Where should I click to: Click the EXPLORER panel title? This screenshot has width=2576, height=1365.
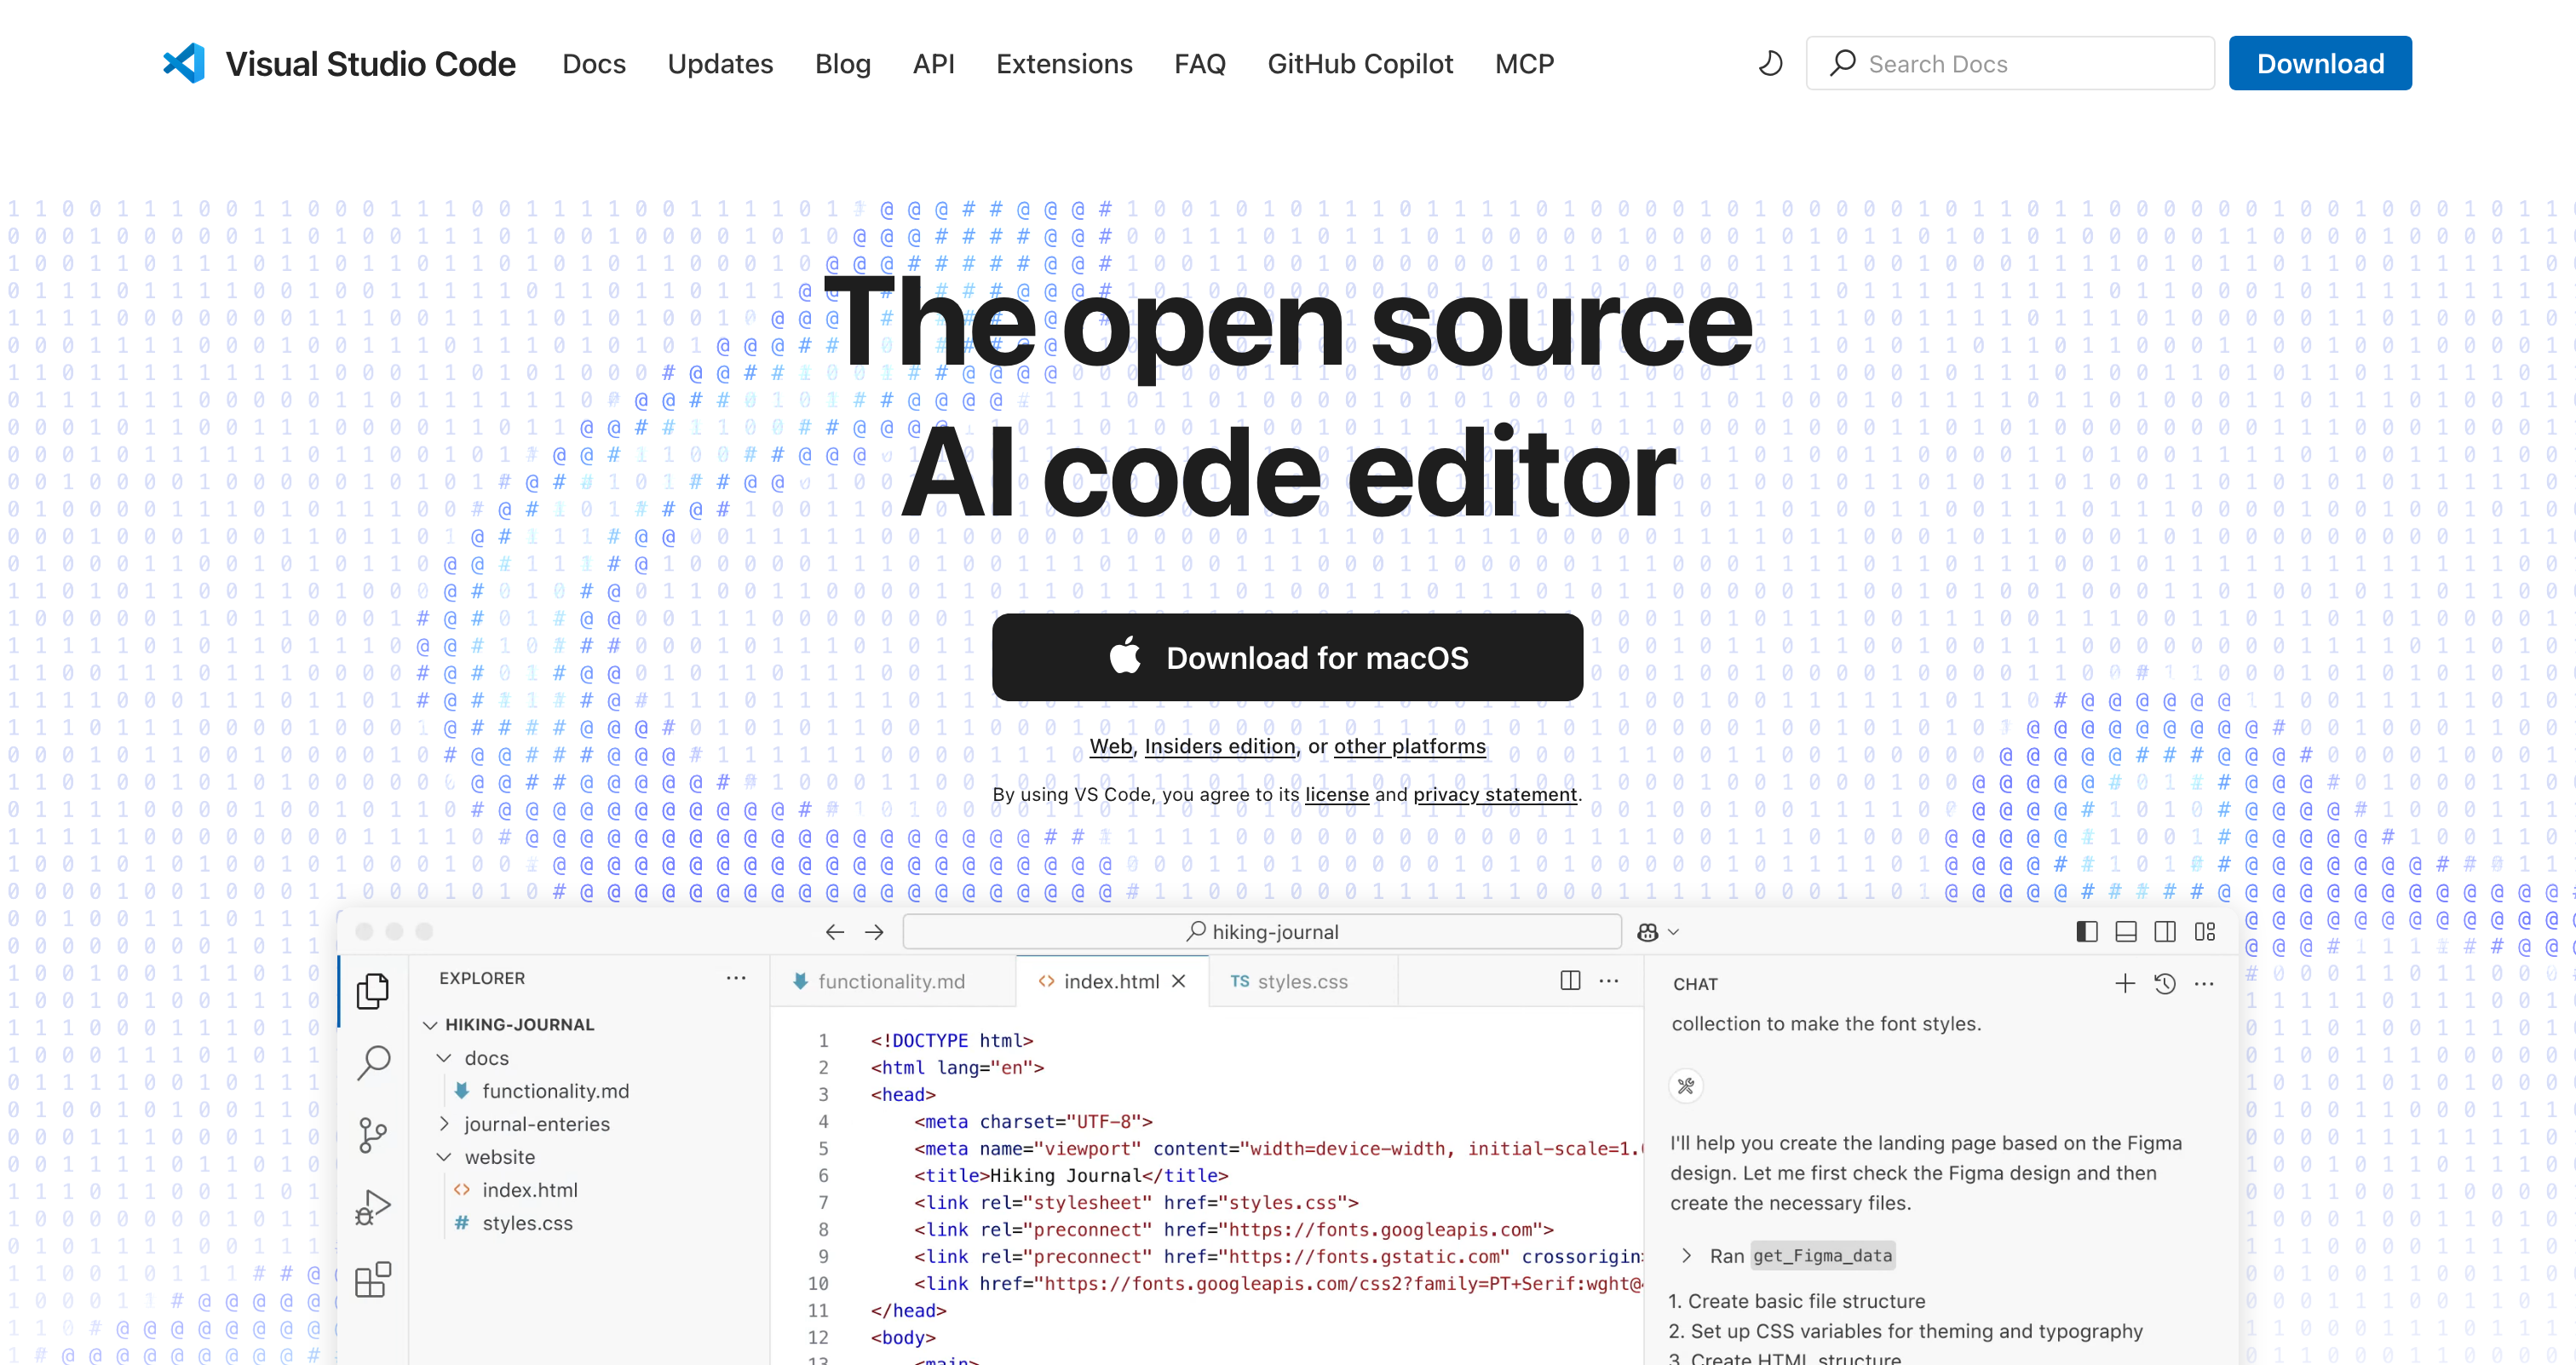[x=482, y=978]
